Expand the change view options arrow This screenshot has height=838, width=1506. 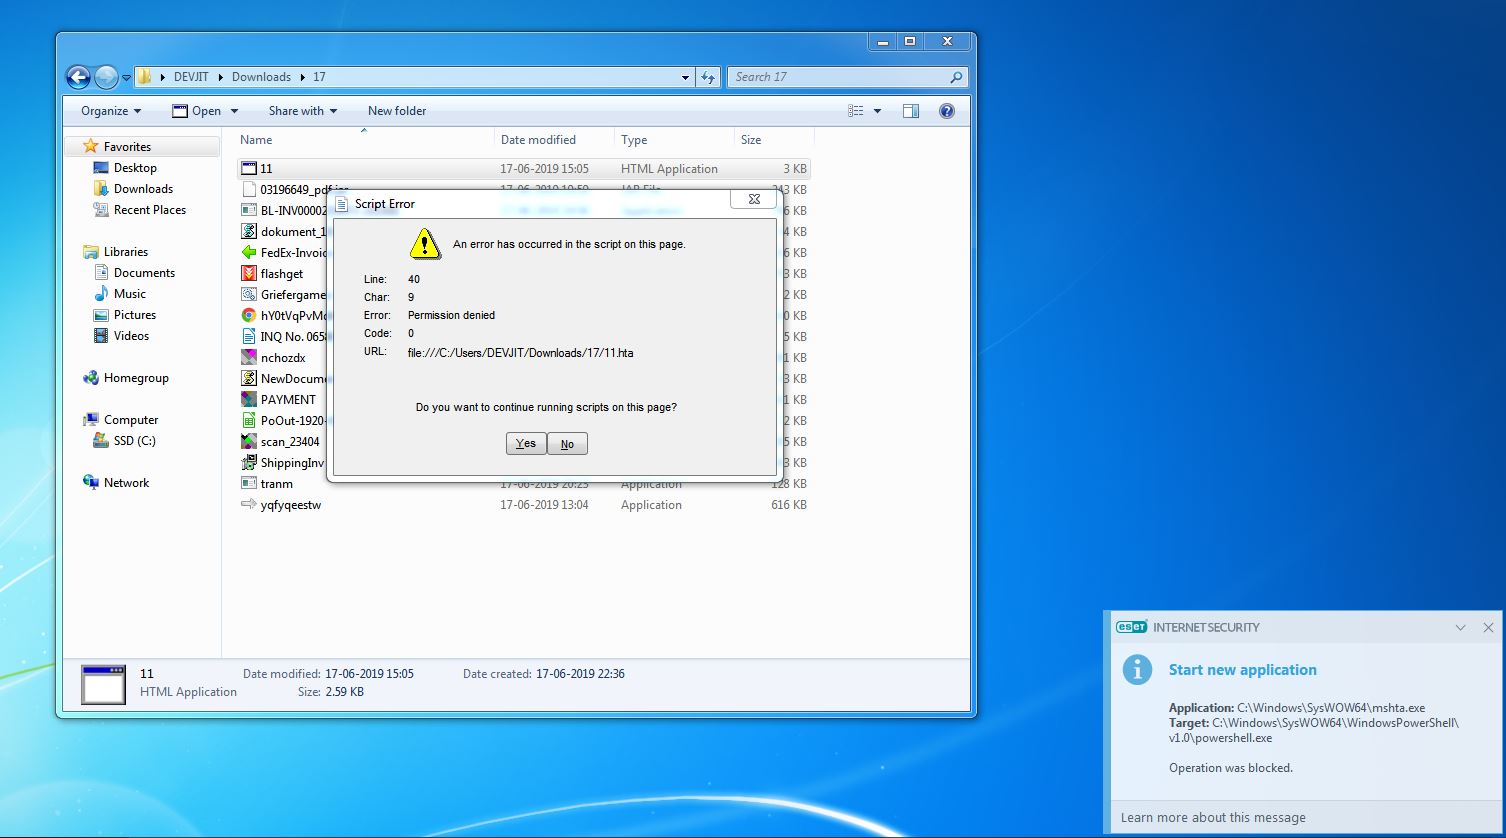point(878,111)
